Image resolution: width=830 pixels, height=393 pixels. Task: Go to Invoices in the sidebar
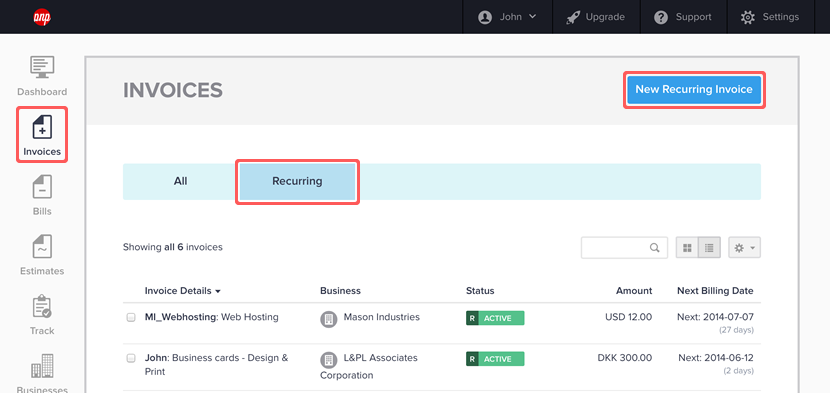tap(42, 135)
